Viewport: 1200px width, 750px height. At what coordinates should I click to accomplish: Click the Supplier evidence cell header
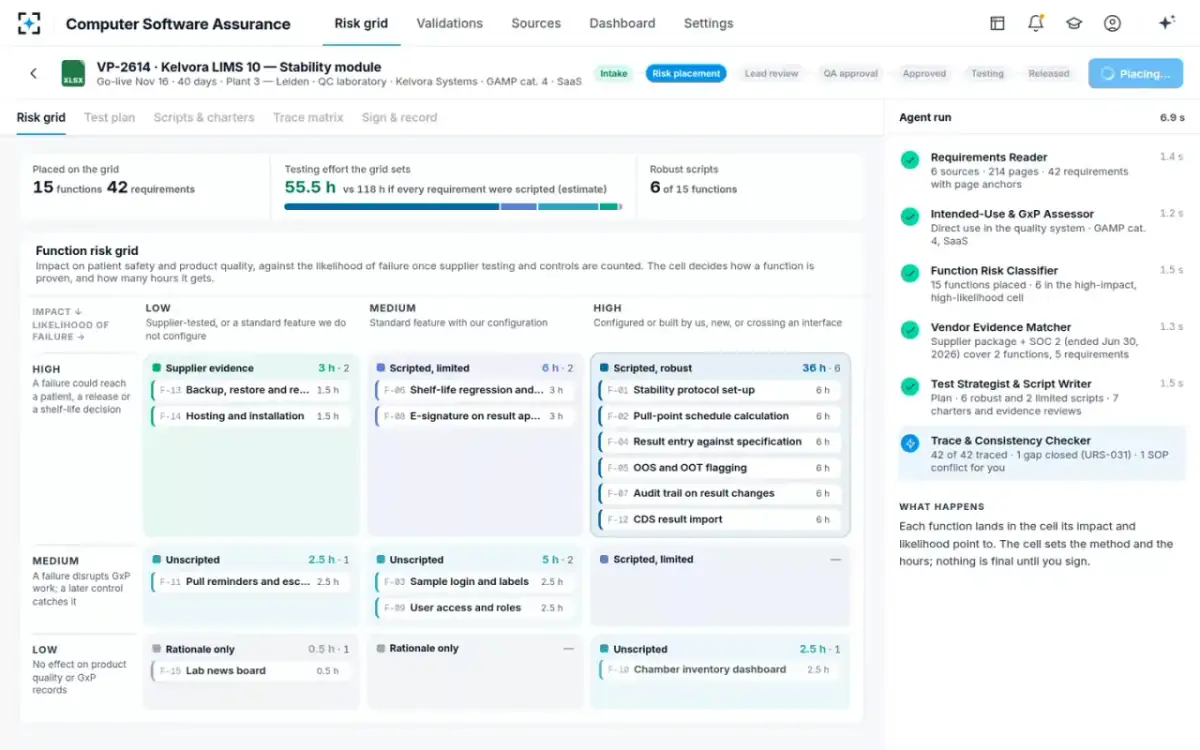[x=251, y=368]
